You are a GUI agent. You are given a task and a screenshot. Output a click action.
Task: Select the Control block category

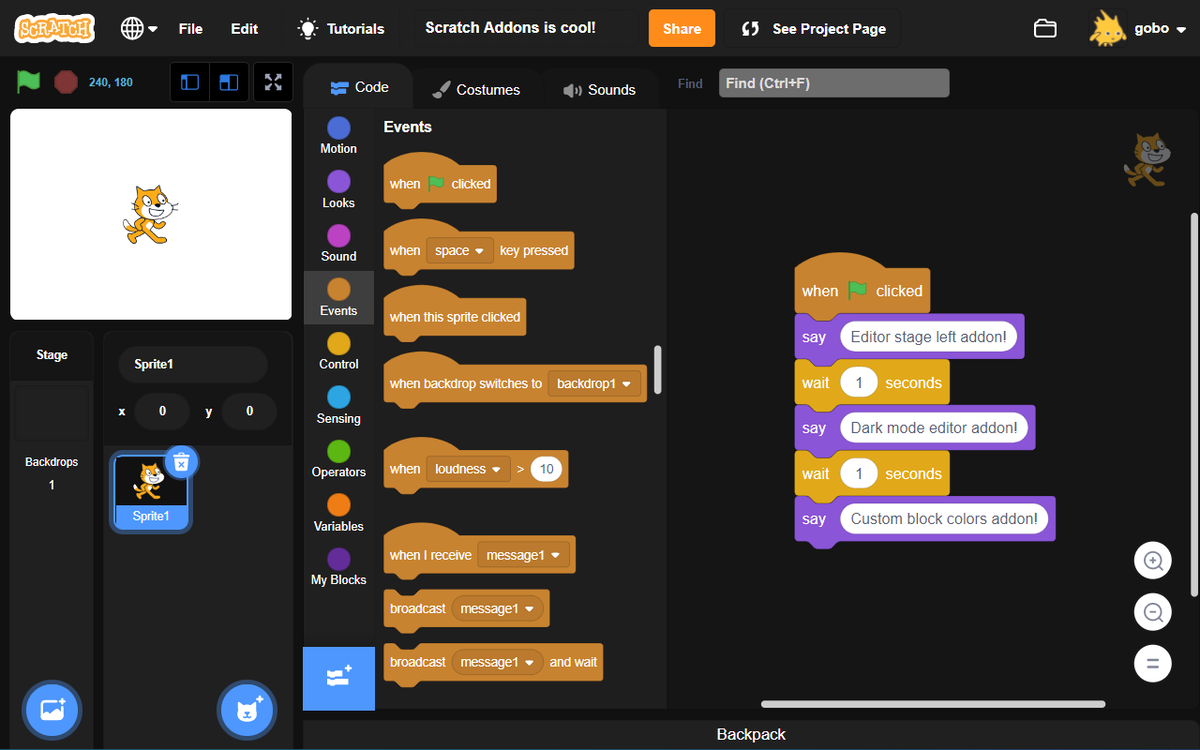[338, 351]
